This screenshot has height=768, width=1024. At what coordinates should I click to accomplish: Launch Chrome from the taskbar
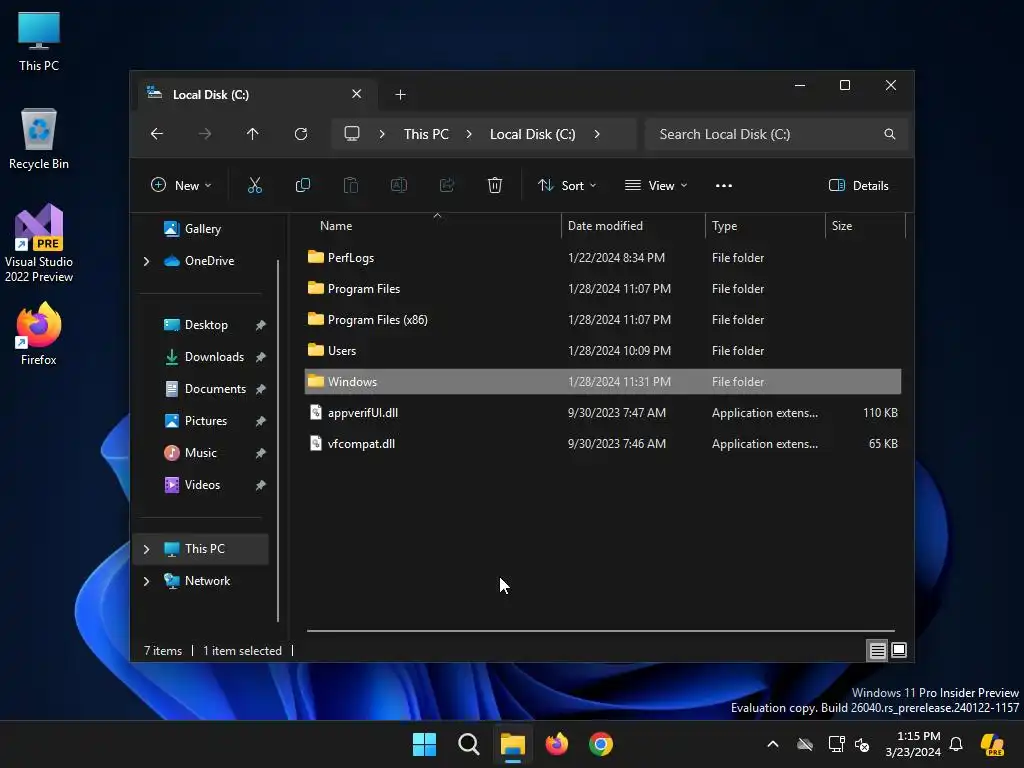(x=601, y=744)
